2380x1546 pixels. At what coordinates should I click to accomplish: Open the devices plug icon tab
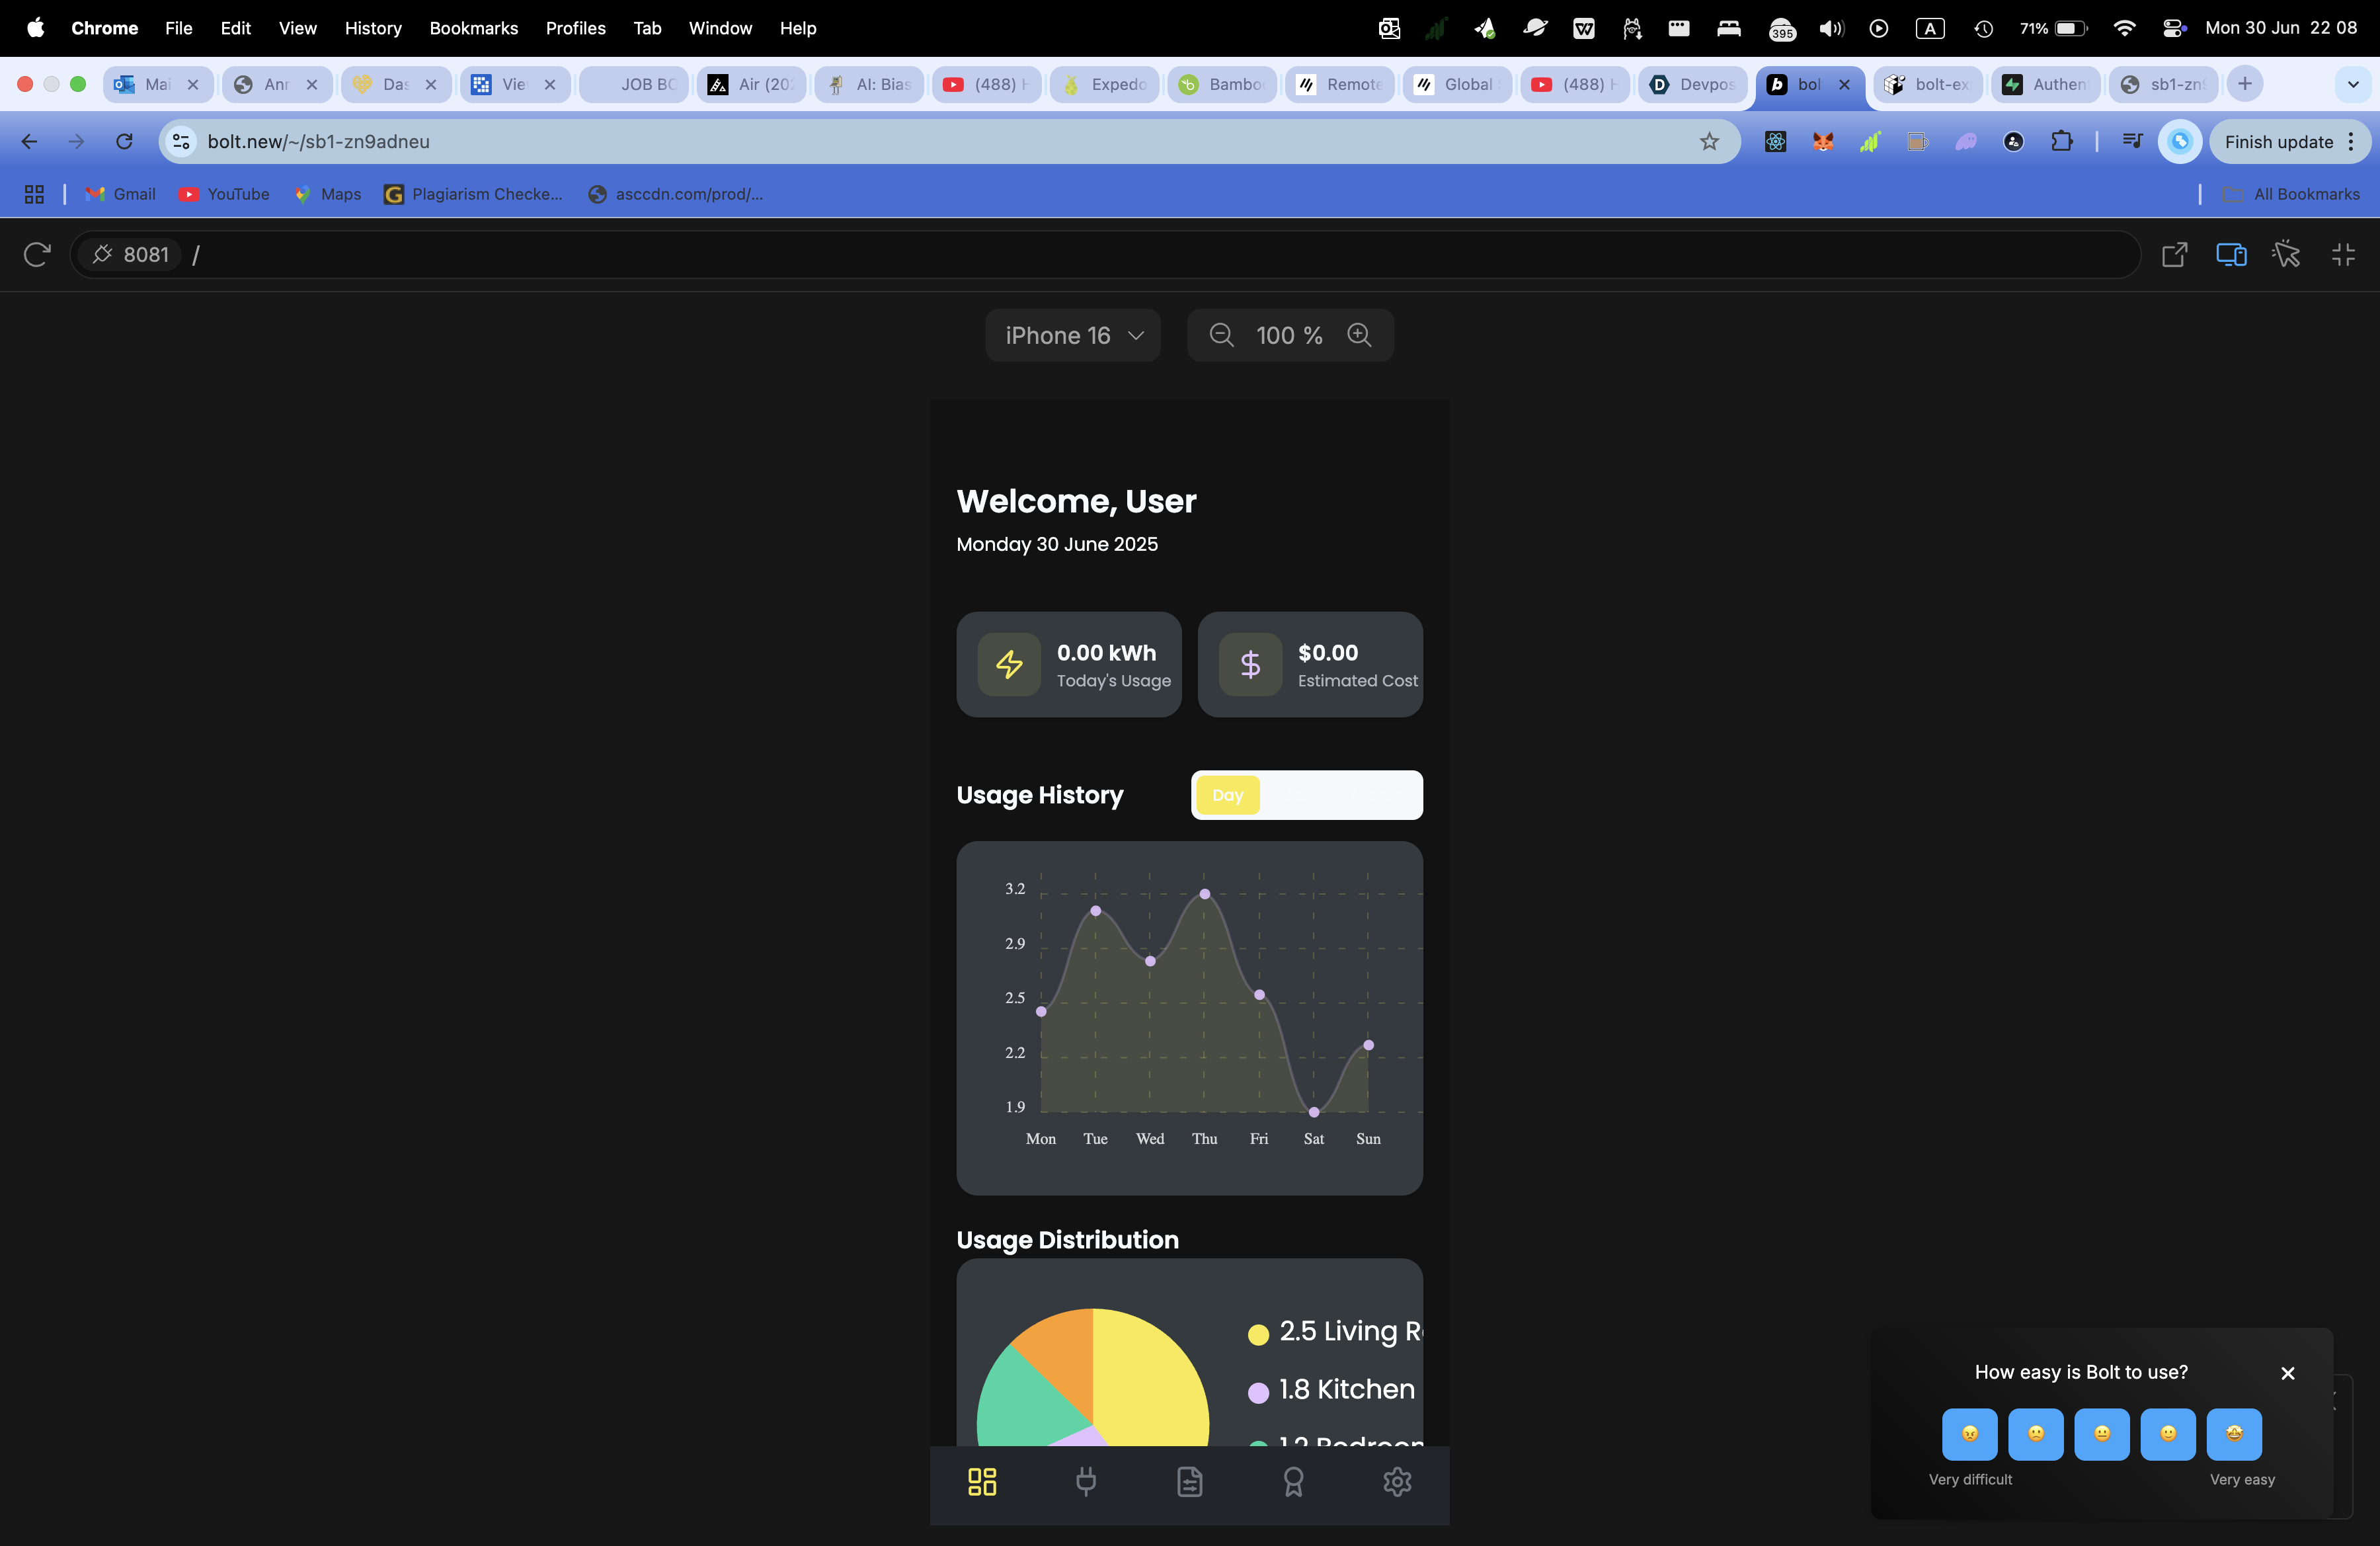tap(1085, 1482)
